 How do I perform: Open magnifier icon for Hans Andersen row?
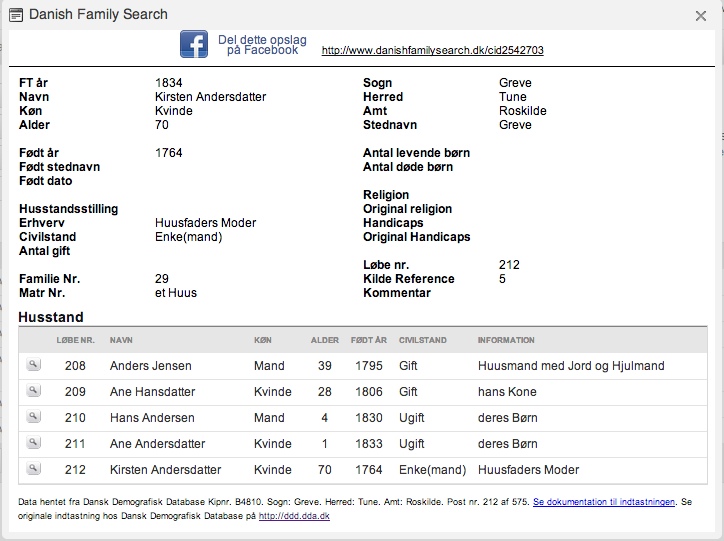[33, 417]
